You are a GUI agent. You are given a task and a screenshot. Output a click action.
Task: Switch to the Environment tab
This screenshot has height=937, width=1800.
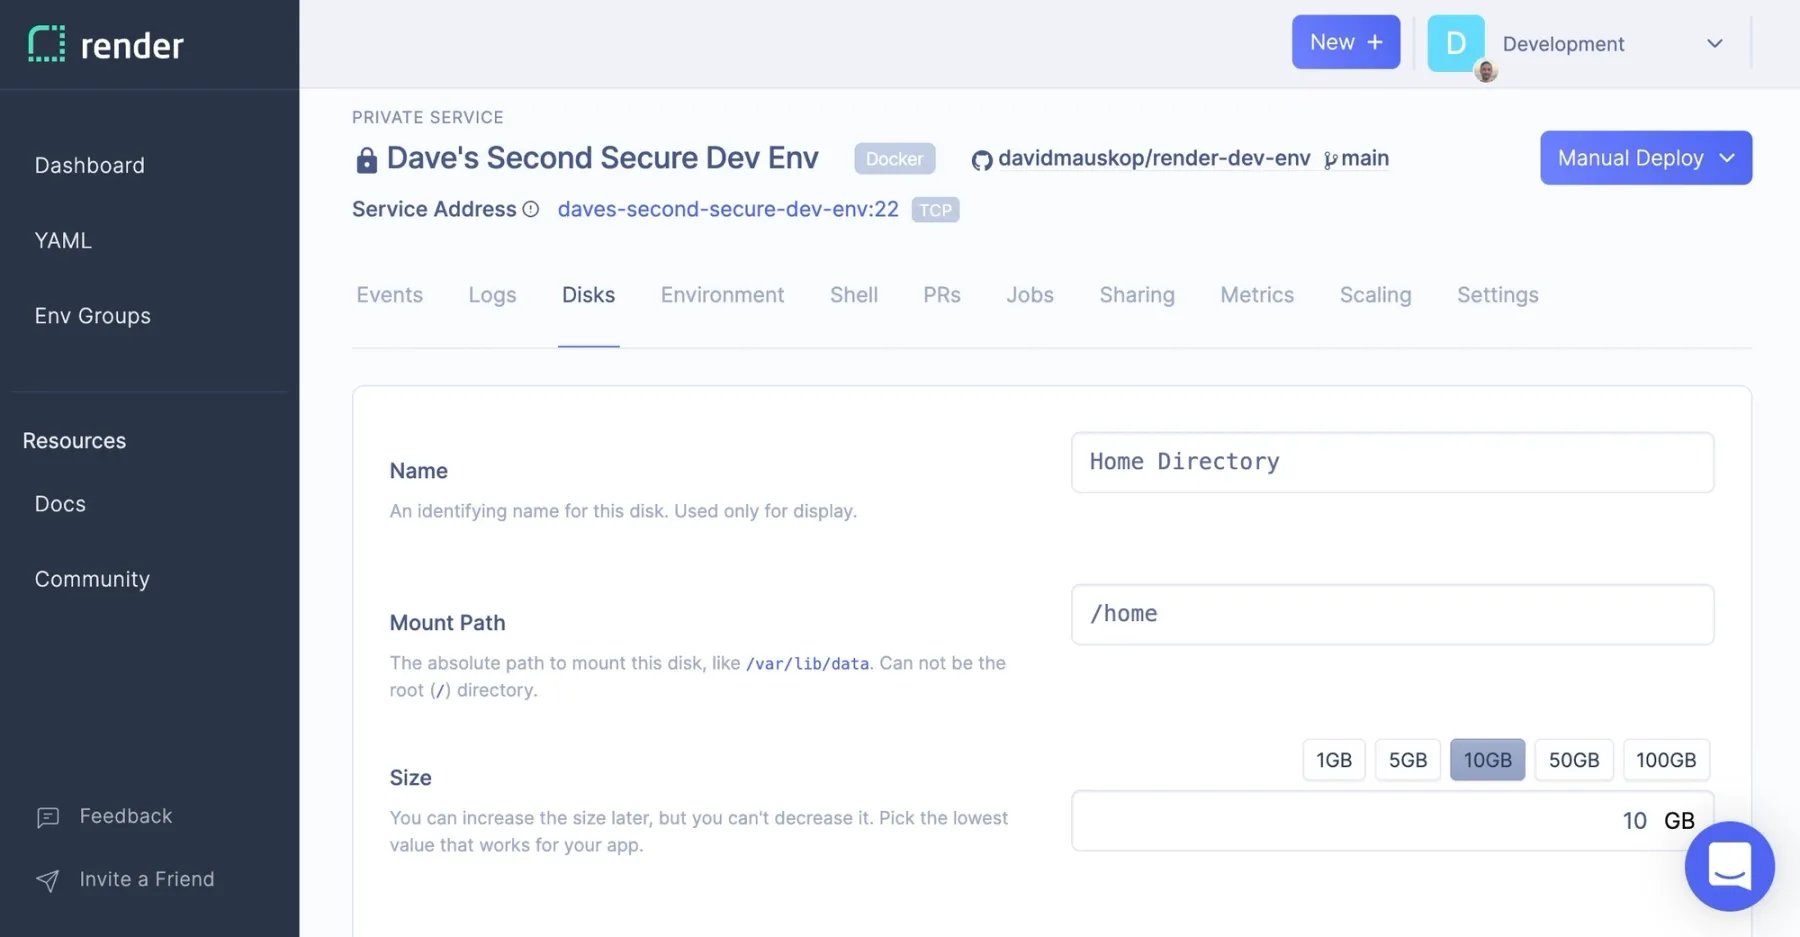722,295
